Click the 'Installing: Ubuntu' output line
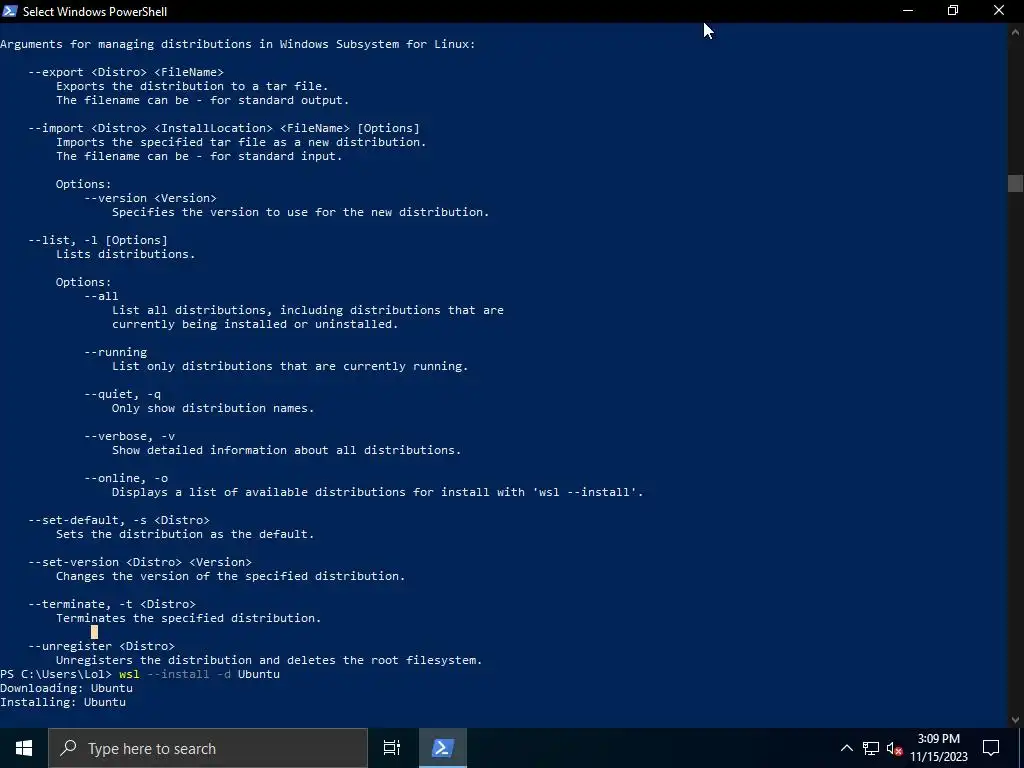The height and width of the screenshot is (768, 1024). pos(63,702)
